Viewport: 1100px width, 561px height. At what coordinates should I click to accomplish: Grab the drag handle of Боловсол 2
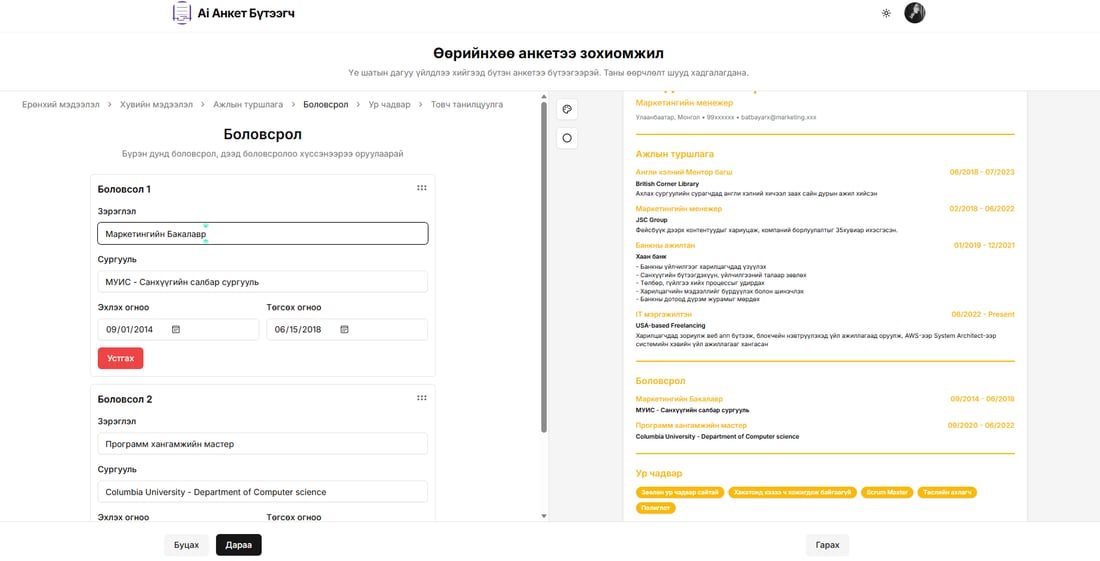click(x=422, y=398)
